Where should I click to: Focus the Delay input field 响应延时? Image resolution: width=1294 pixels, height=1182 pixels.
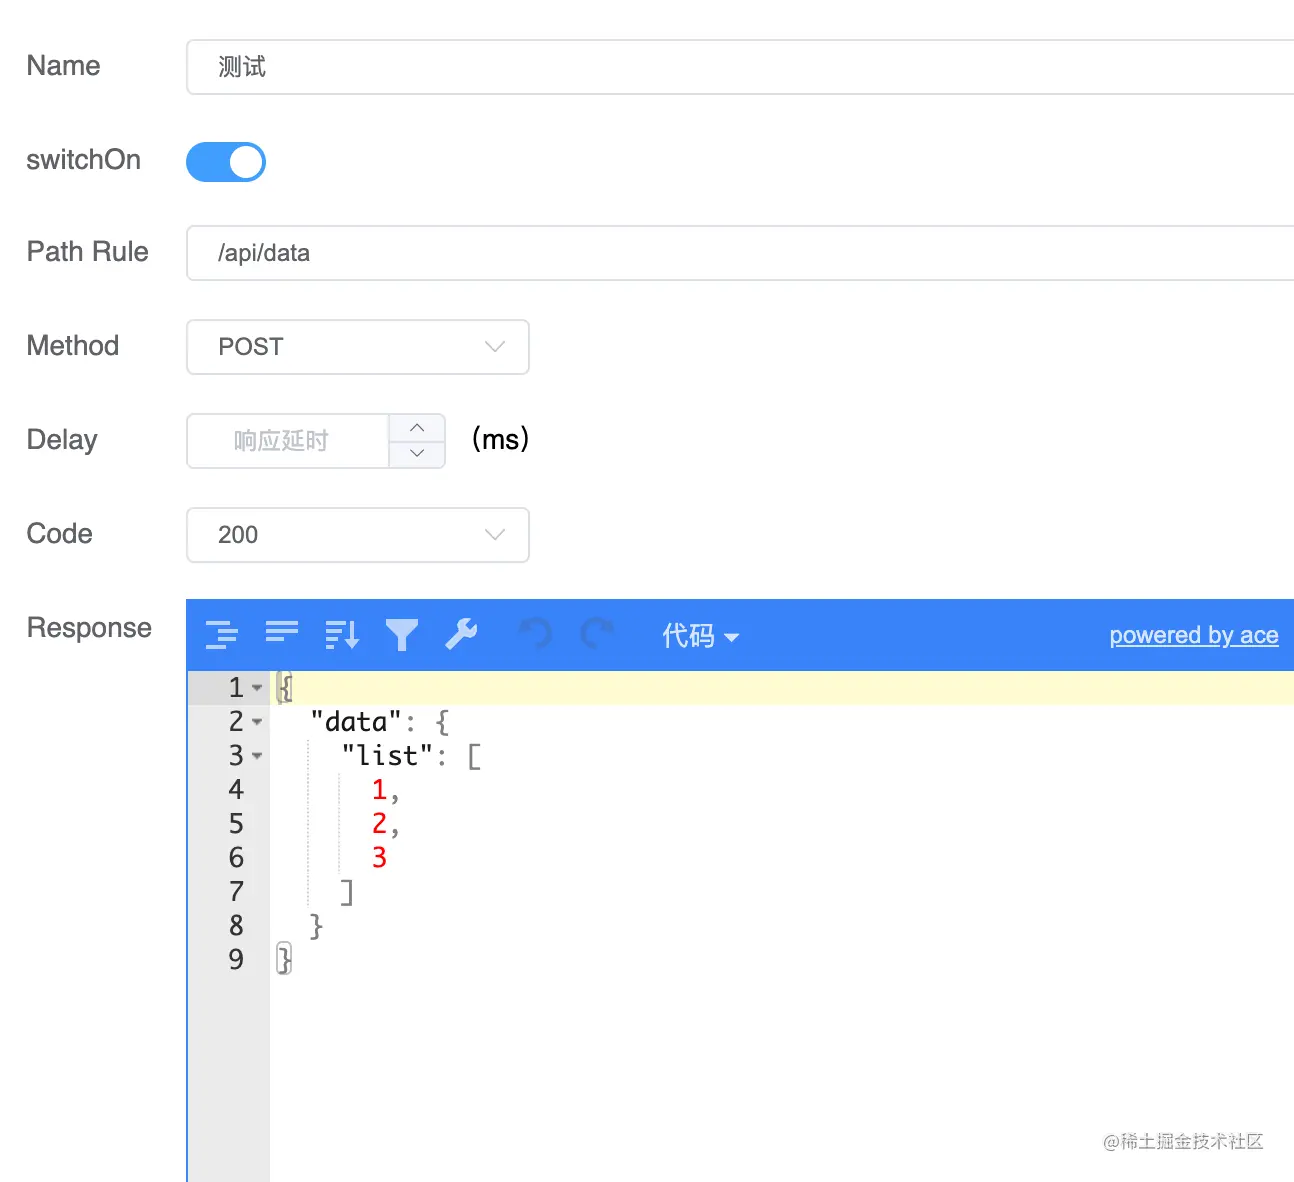288,441
